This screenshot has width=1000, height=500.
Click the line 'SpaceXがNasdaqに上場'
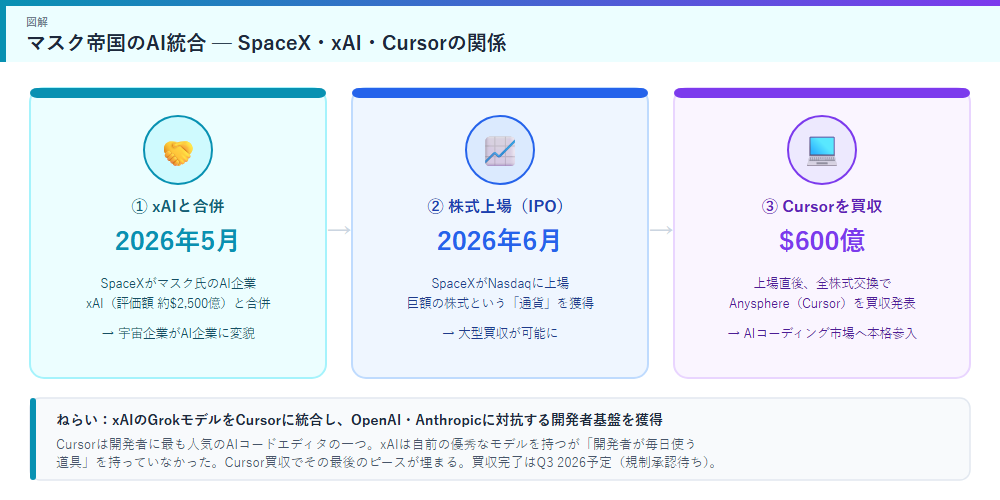click(500, 283)
